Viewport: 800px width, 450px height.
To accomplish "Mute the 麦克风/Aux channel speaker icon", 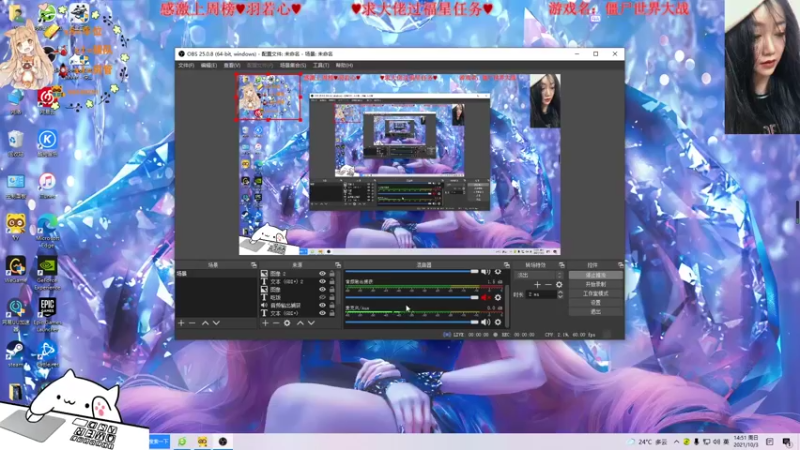I will (485, 322).
